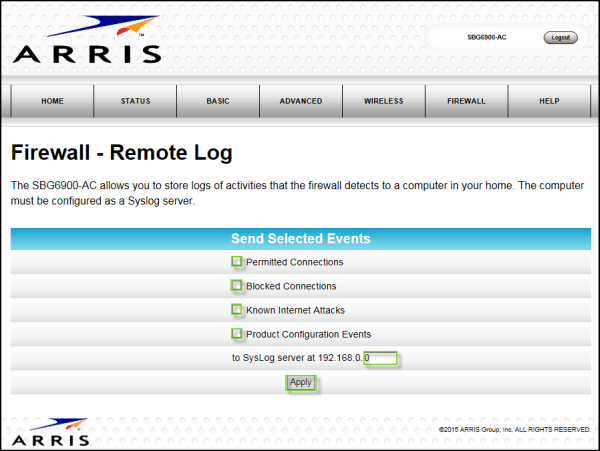Log out using the Logout button
Screen dimensions: 600x451
point(560,37)
